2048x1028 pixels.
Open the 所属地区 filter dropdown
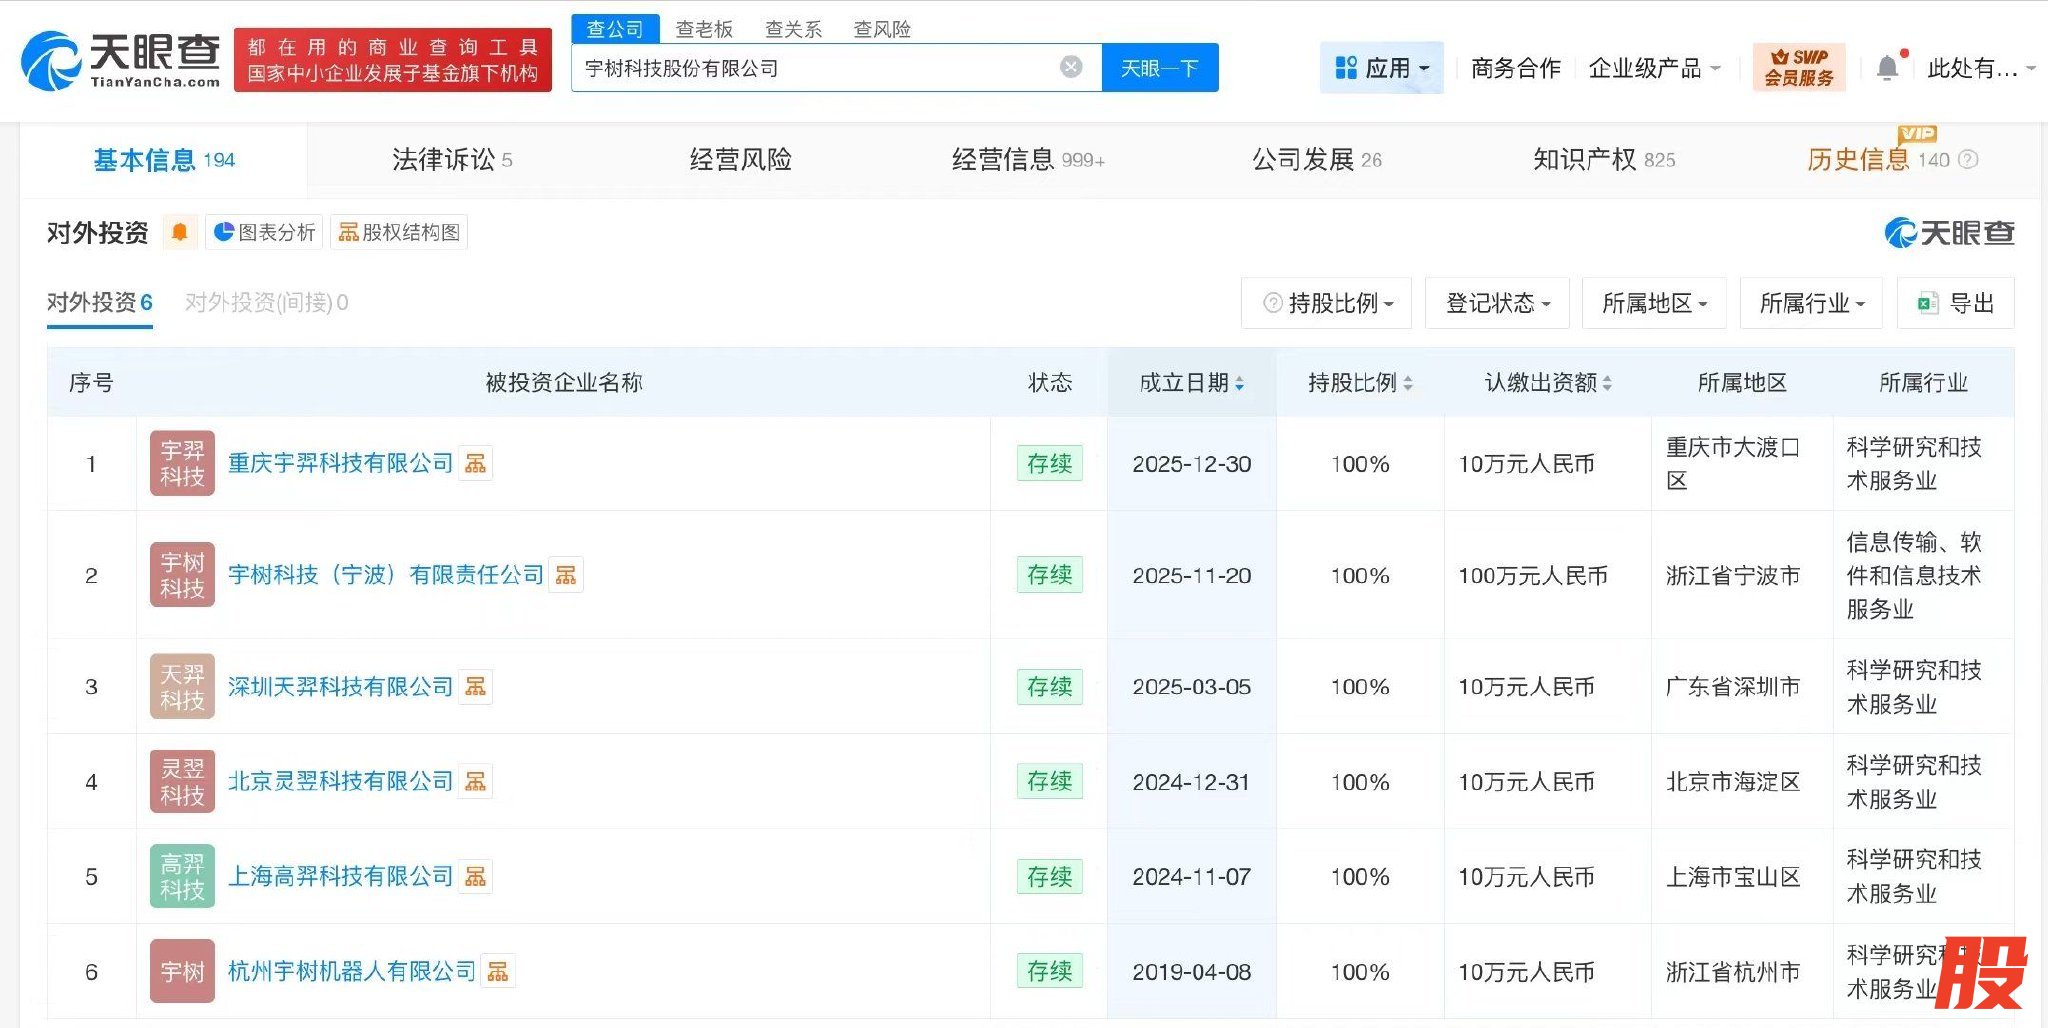tap(1654, 303)
